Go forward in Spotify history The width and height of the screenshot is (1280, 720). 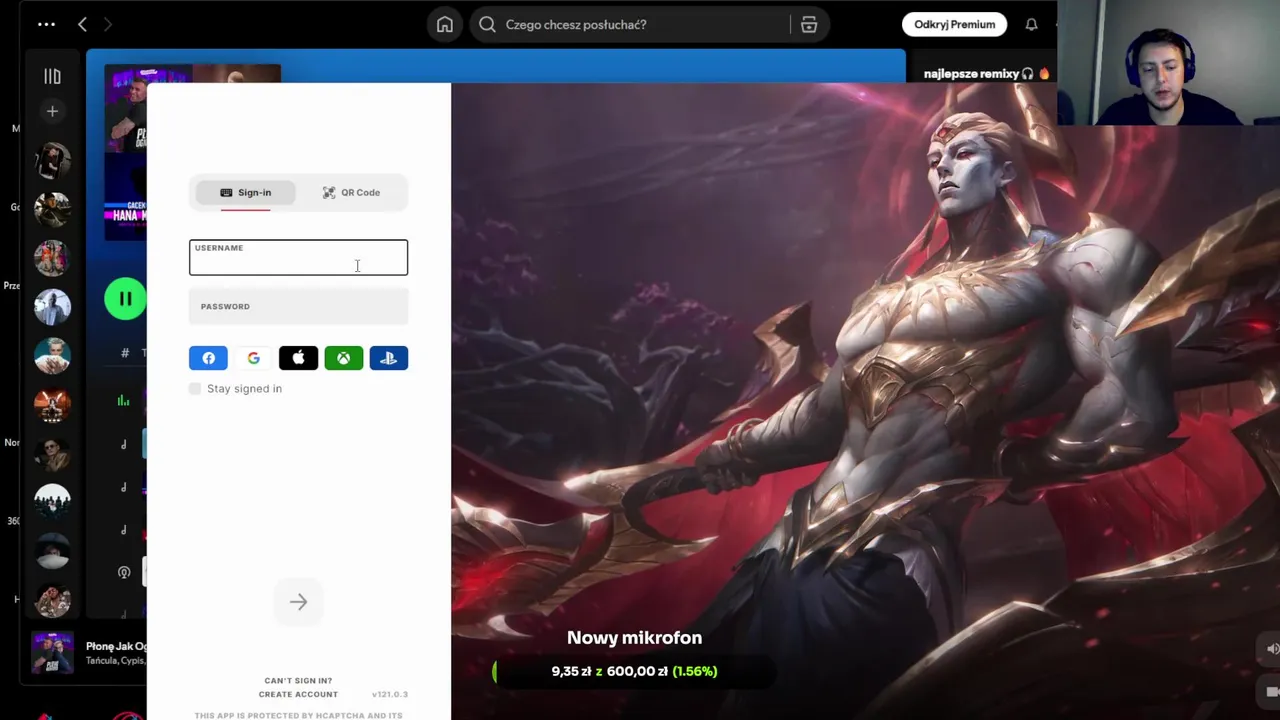coord(108,24)
